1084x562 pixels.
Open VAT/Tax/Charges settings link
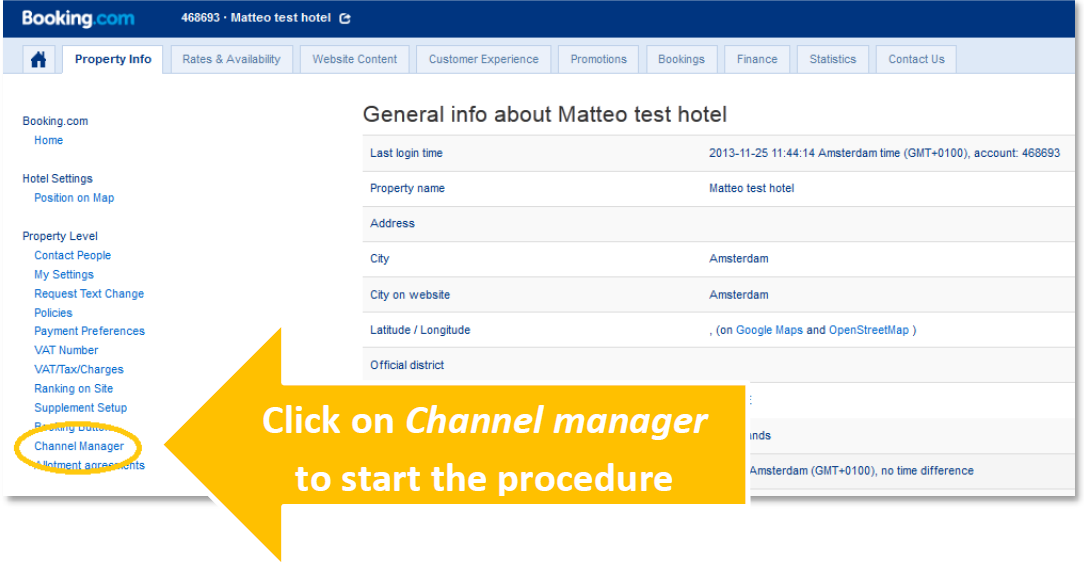[x=79, y=369]
